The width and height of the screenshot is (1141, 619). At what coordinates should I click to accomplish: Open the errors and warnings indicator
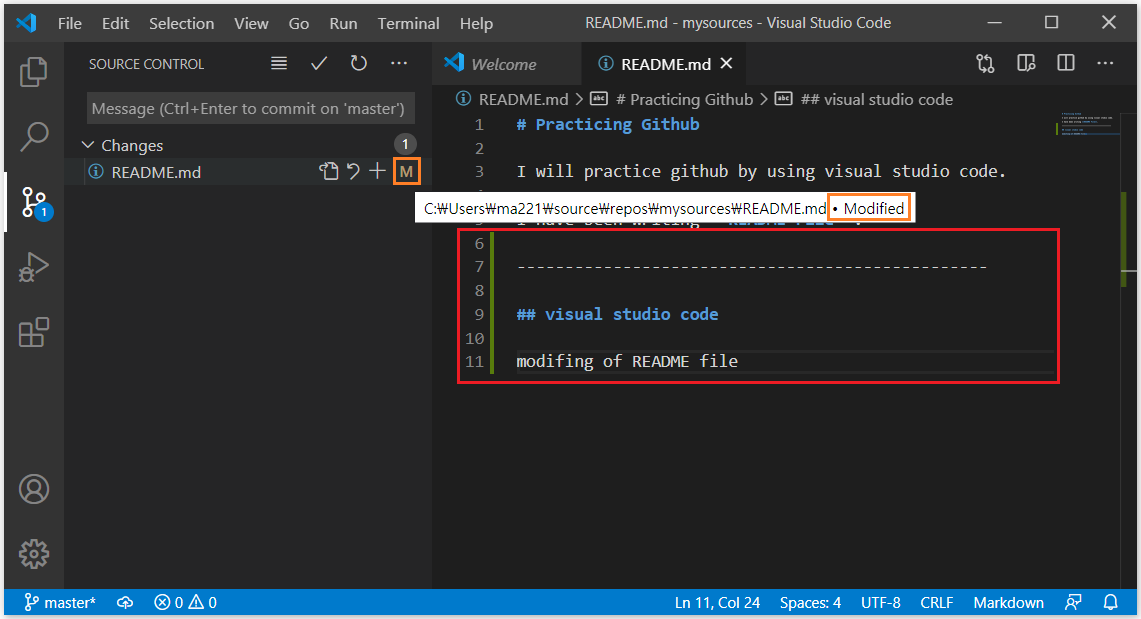coord(186,602)
